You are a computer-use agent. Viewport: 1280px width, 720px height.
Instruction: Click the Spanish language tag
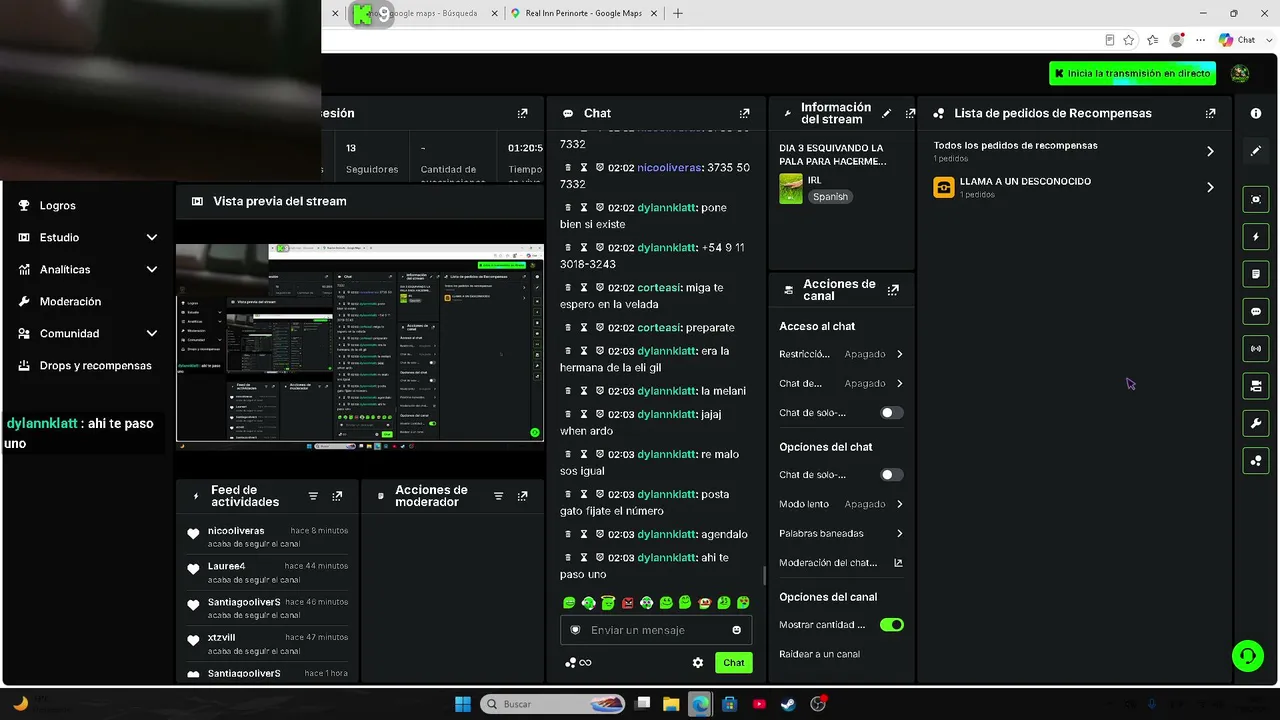(830, 197)
